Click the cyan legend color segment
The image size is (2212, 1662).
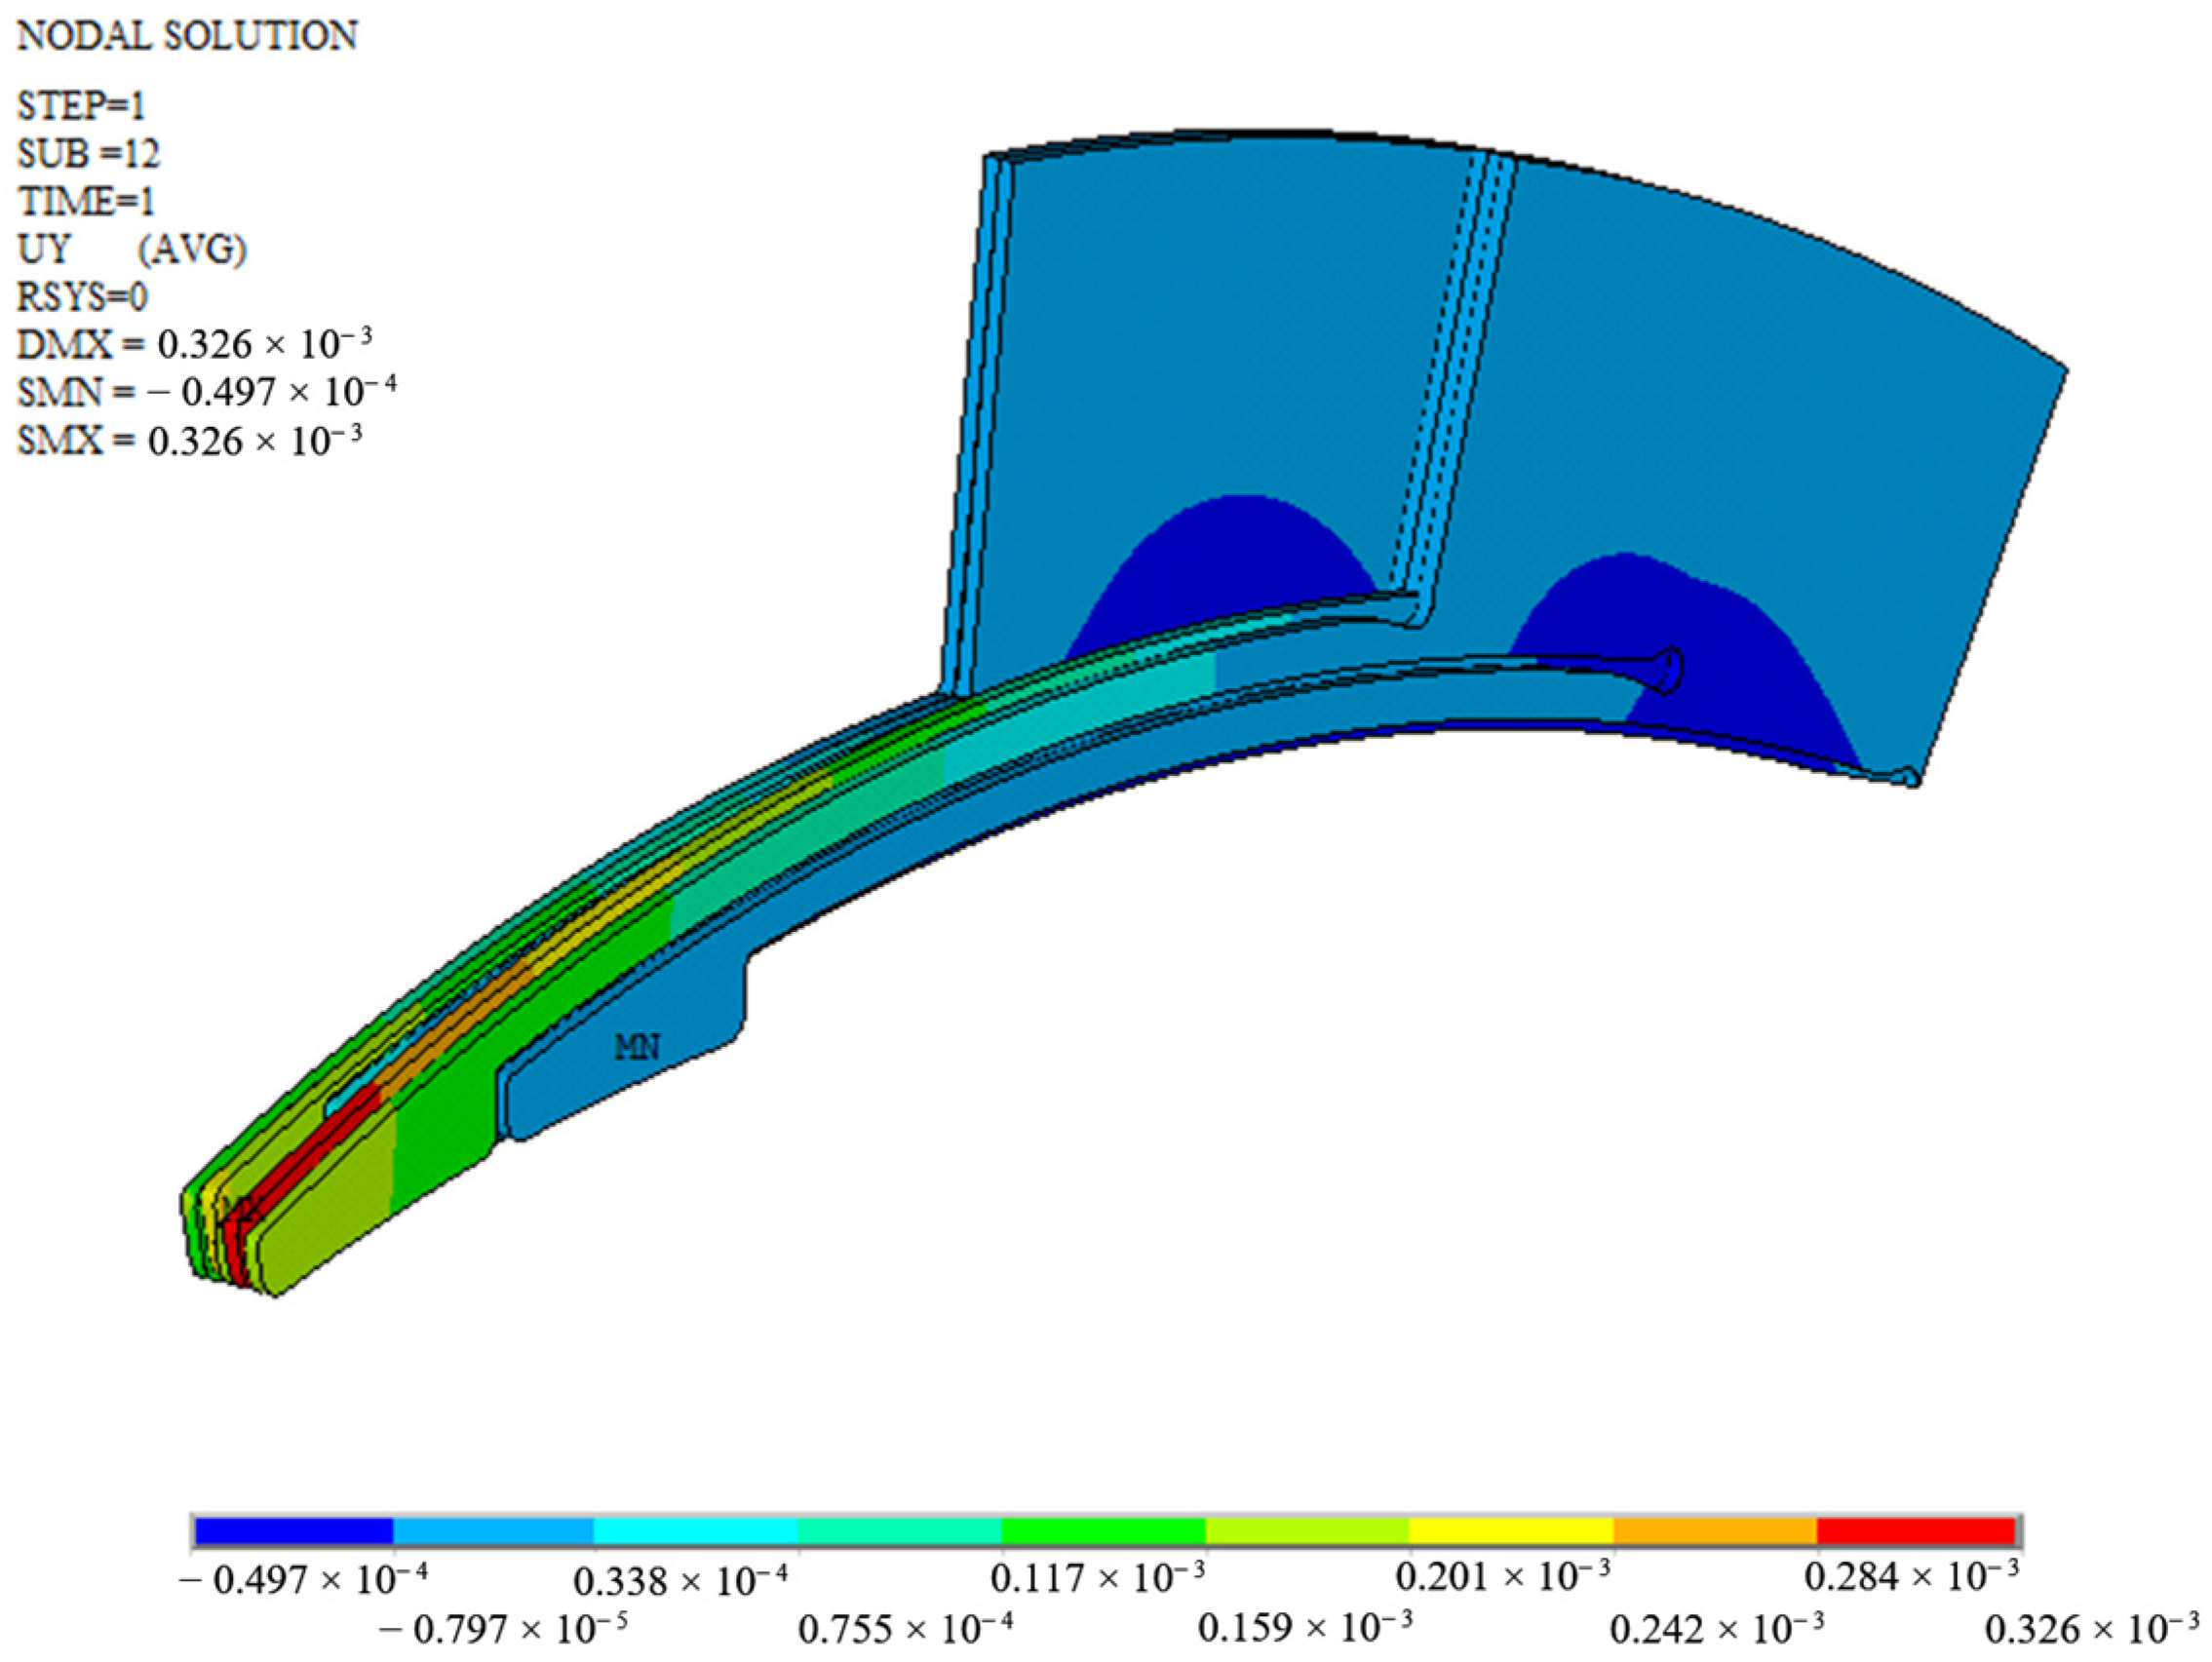pyautogui.click(x=695, y=1531)
